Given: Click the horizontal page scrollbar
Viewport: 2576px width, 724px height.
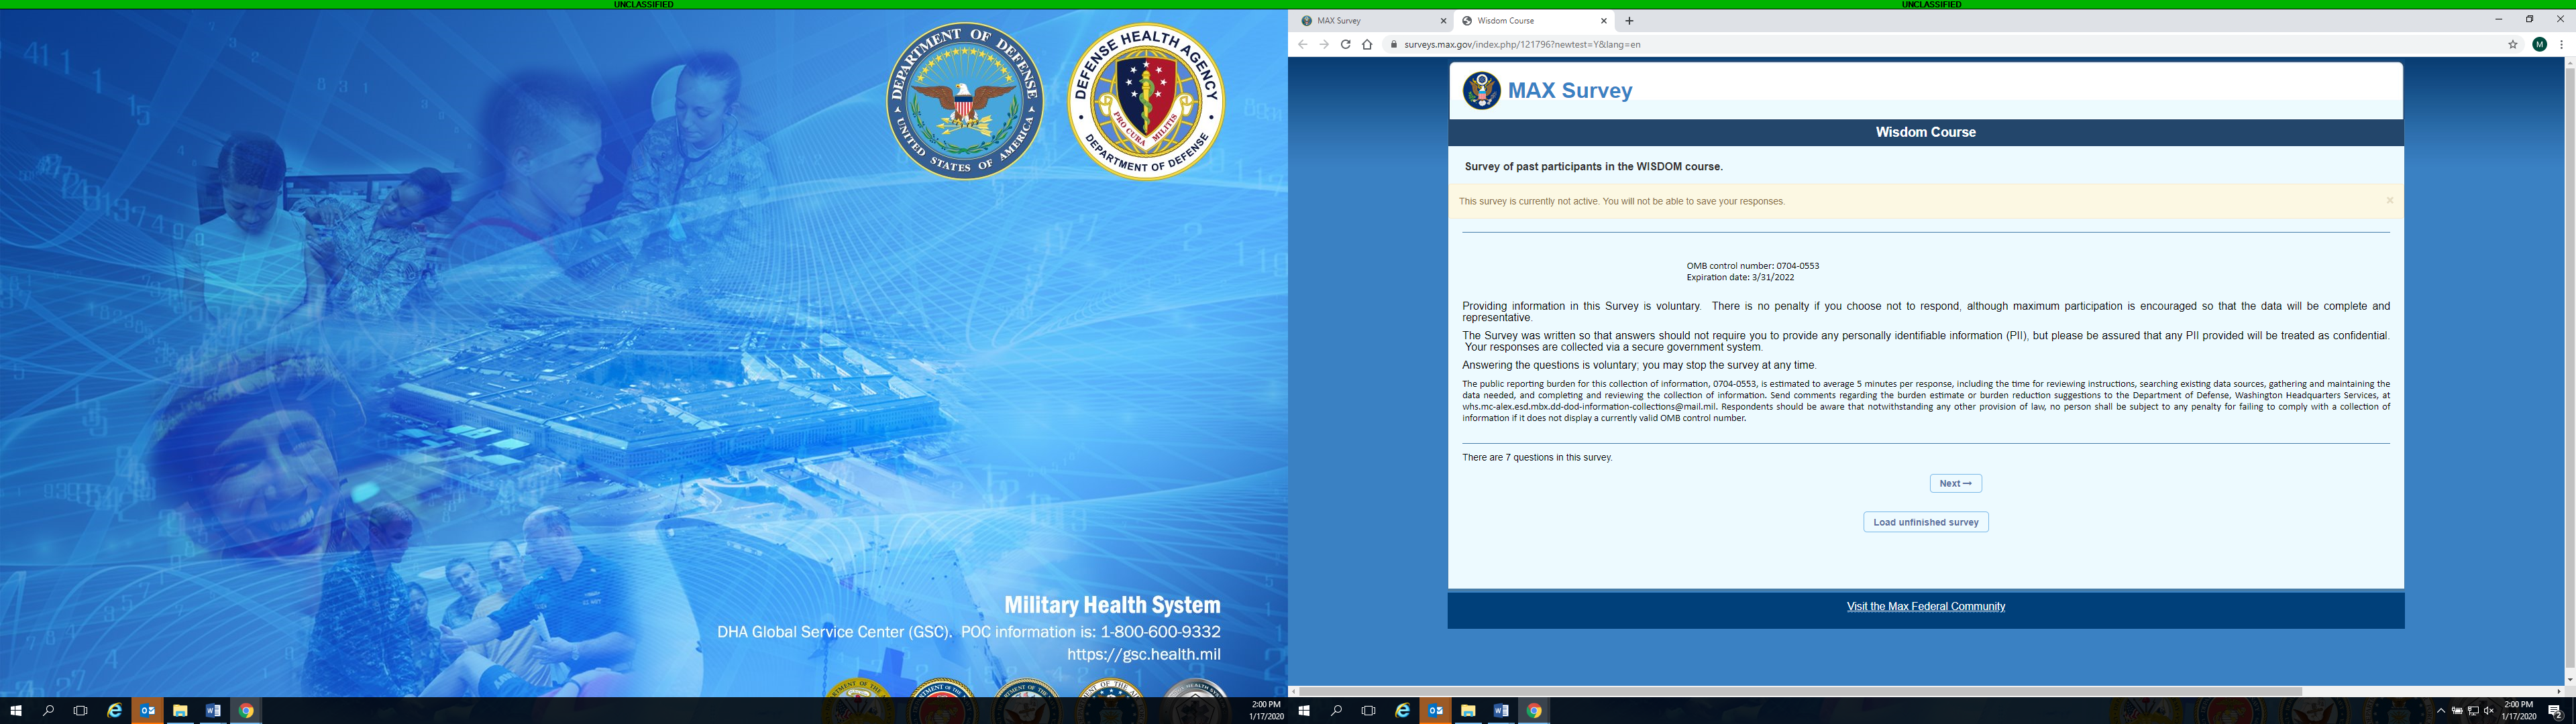Looking at the screenshot, I should click(1800, 691).
